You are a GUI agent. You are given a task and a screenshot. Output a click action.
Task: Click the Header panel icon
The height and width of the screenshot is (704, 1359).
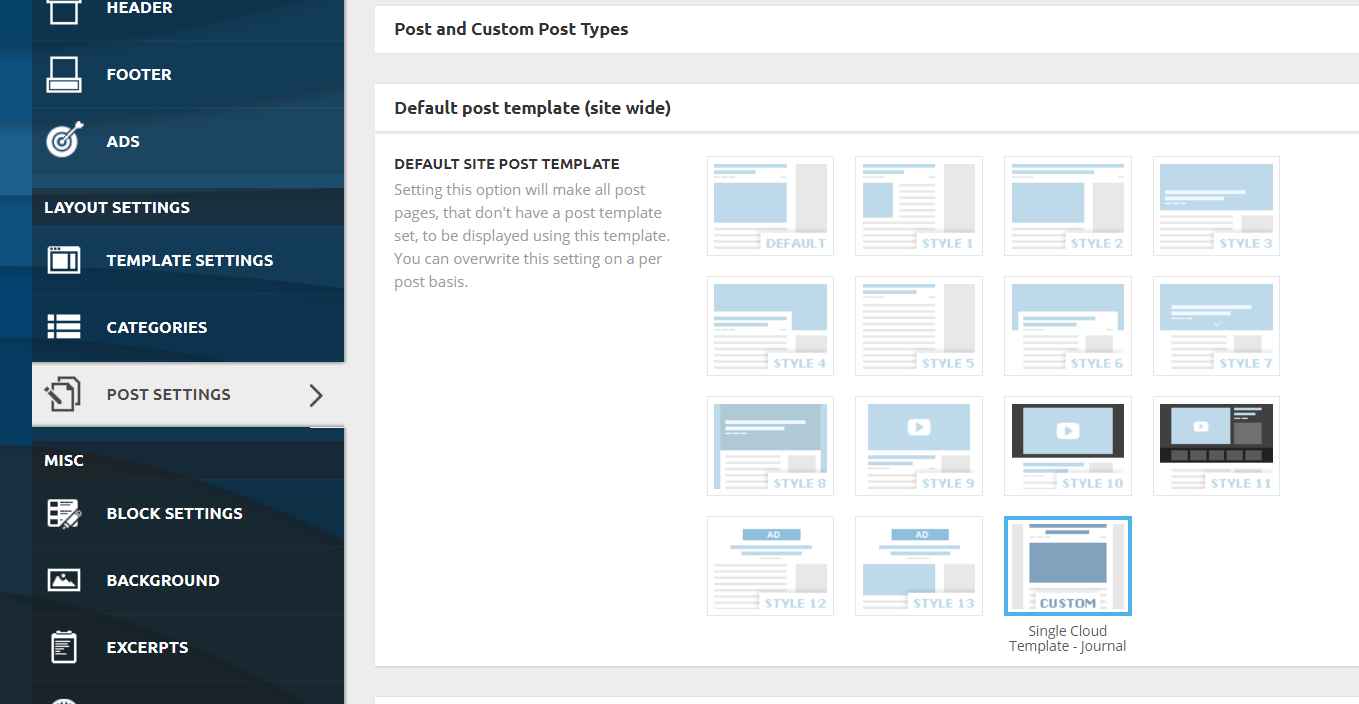point(64,10)
